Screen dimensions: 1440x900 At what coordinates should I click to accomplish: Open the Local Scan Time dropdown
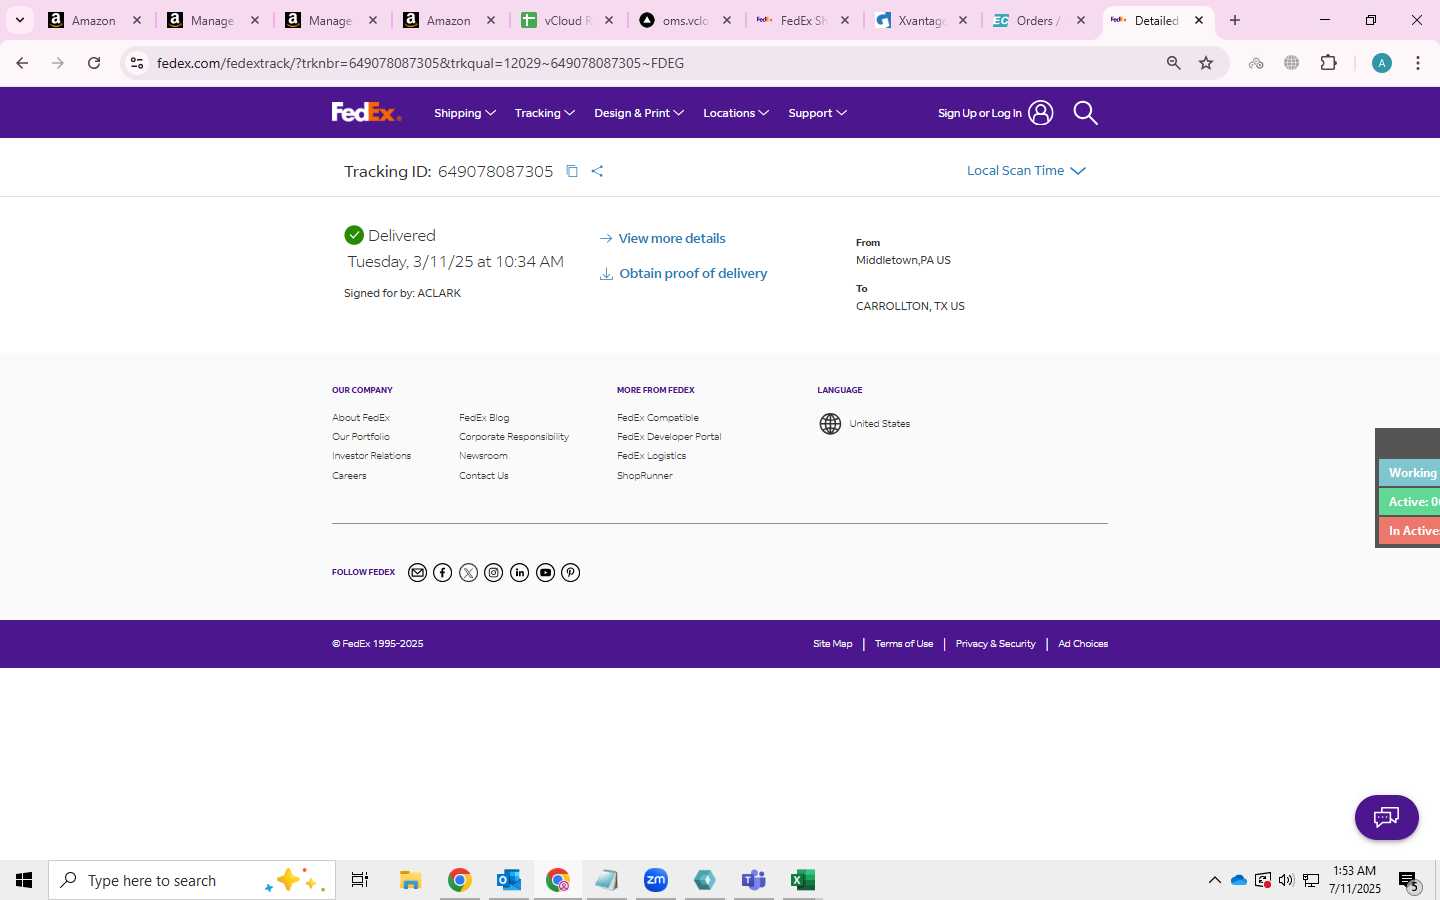pyautogui.click(x=1026, y=171)
